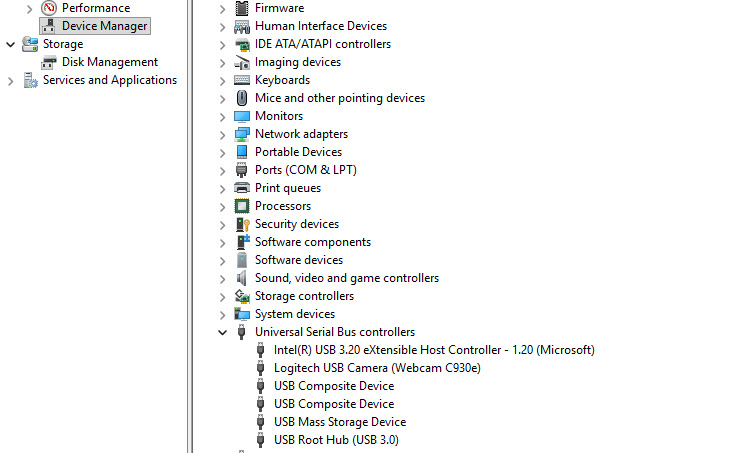
Task: Click the Storage controllers icon
Action: (x=242, y=296)
